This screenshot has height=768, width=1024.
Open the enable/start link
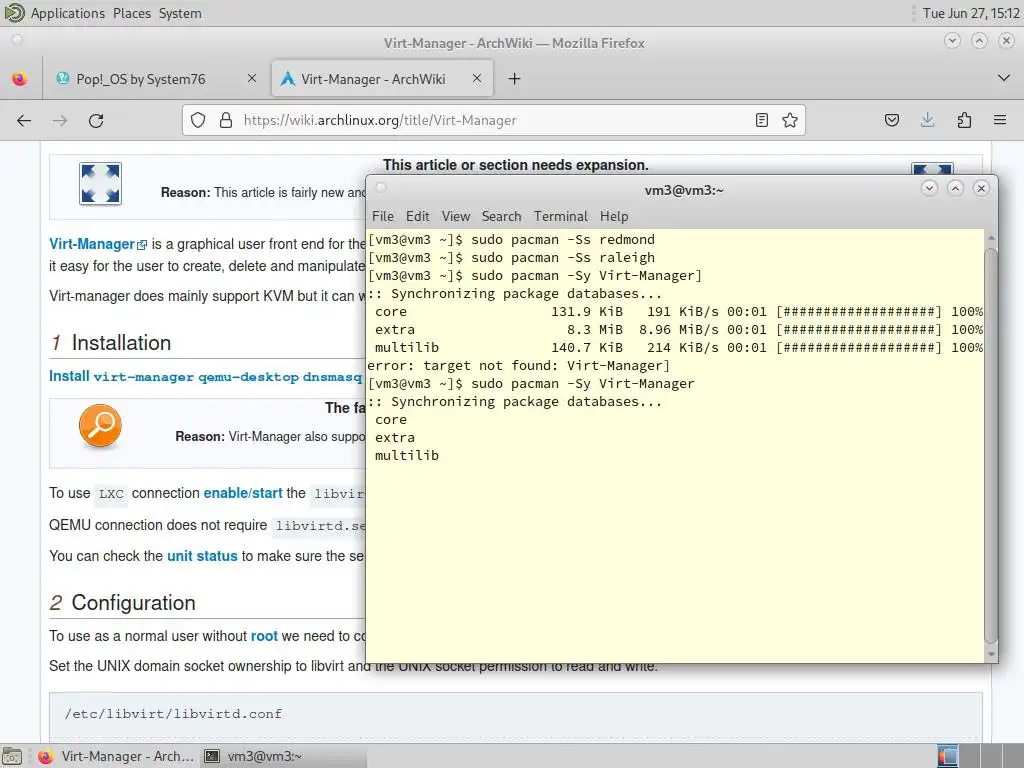[x=243, y=493]
